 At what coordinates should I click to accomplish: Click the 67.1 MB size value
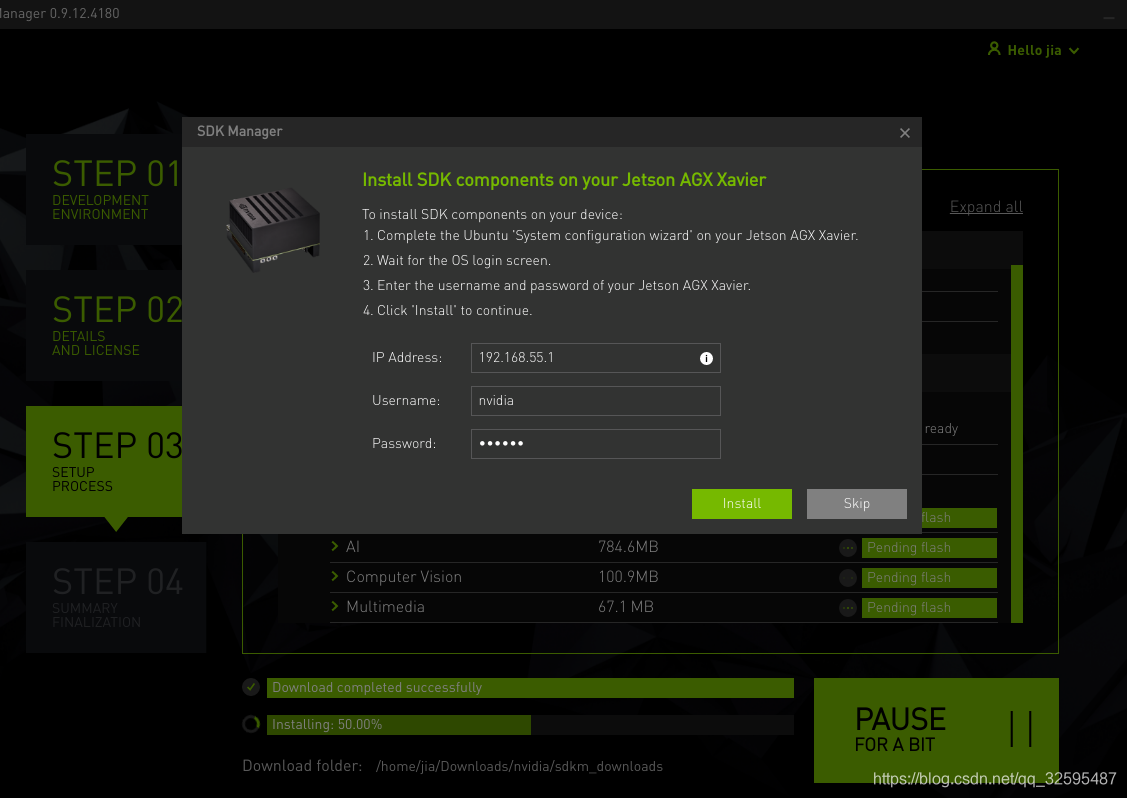click(625, 607)
